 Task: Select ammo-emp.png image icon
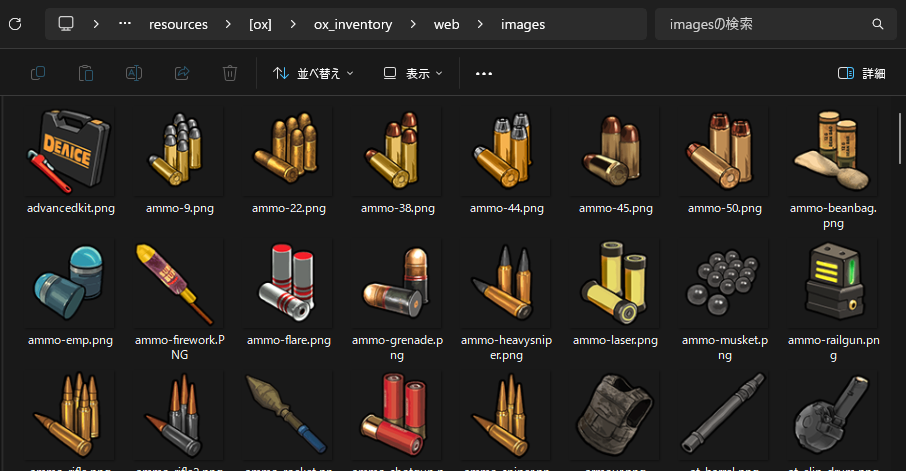click(x=70, y=283)
